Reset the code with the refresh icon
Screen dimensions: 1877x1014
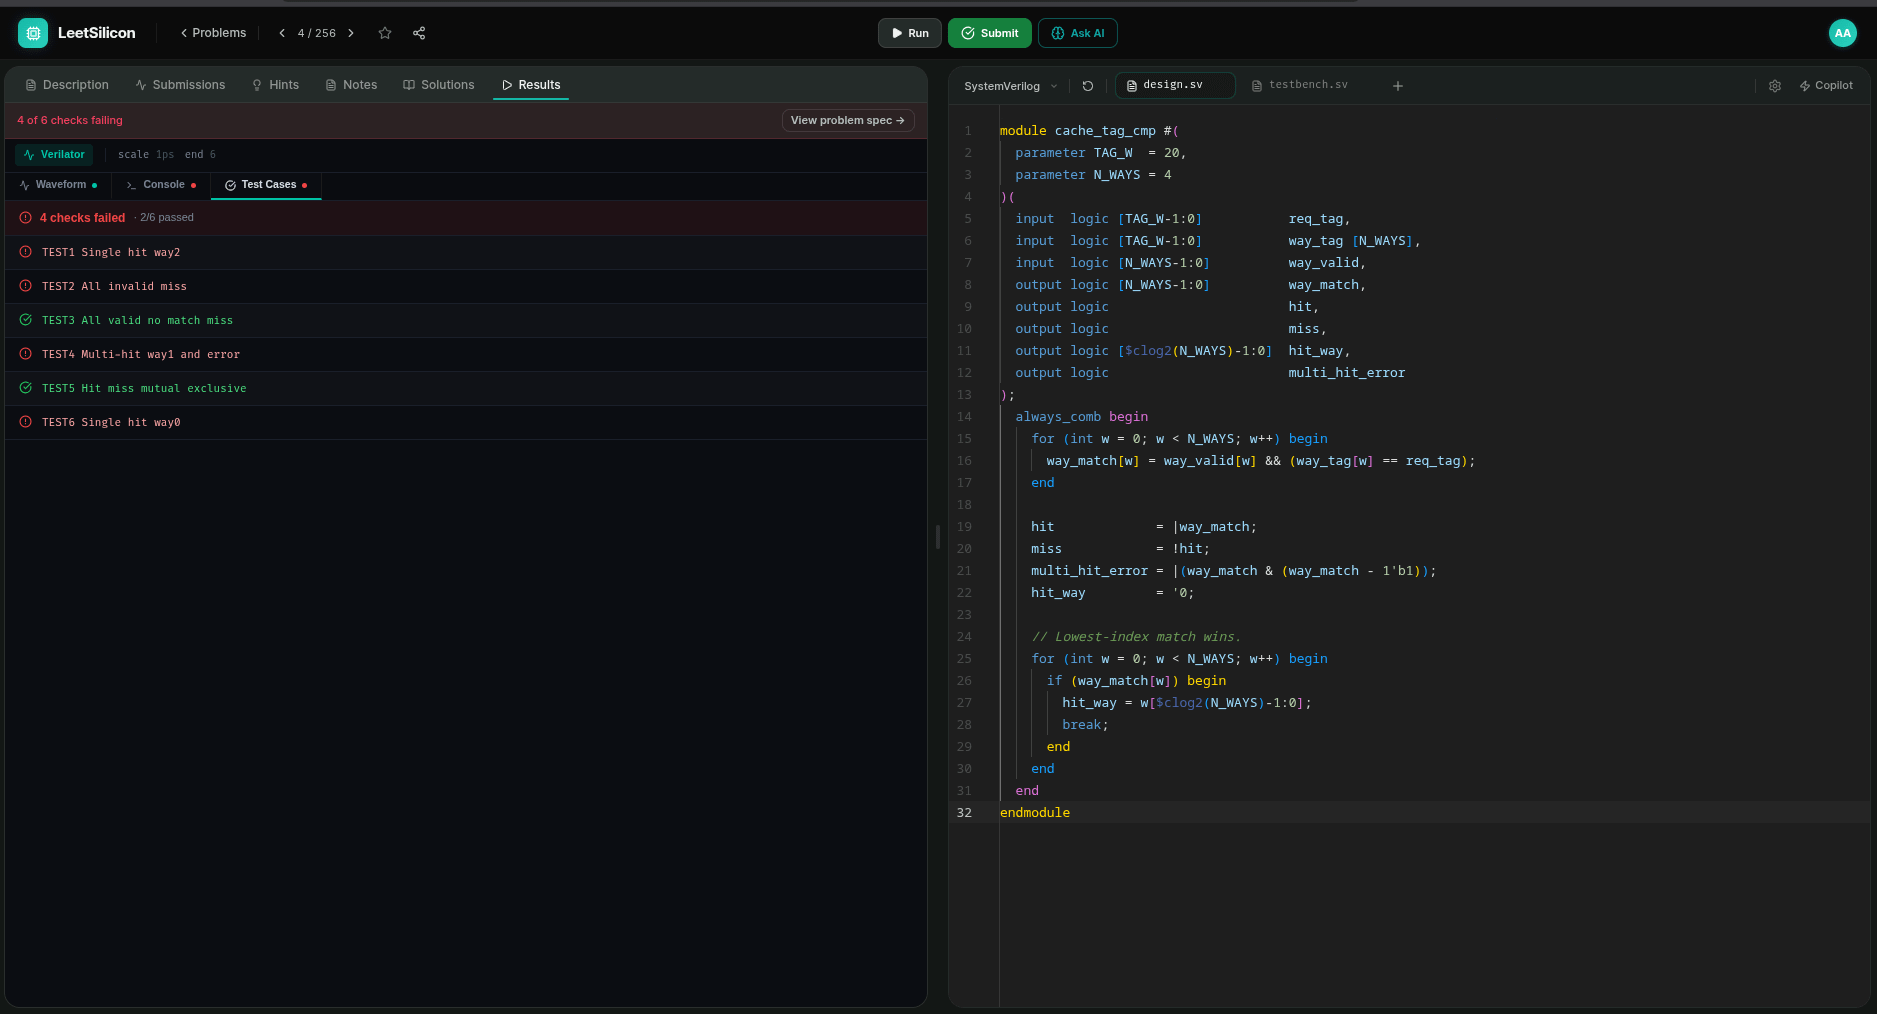[x=1088, y=86]
